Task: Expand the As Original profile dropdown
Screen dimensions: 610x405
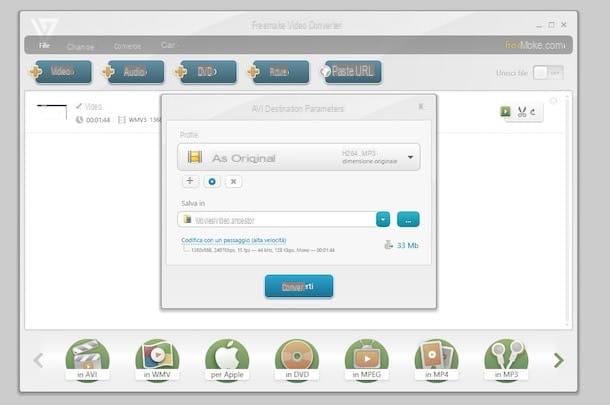Action: [298, 157]
